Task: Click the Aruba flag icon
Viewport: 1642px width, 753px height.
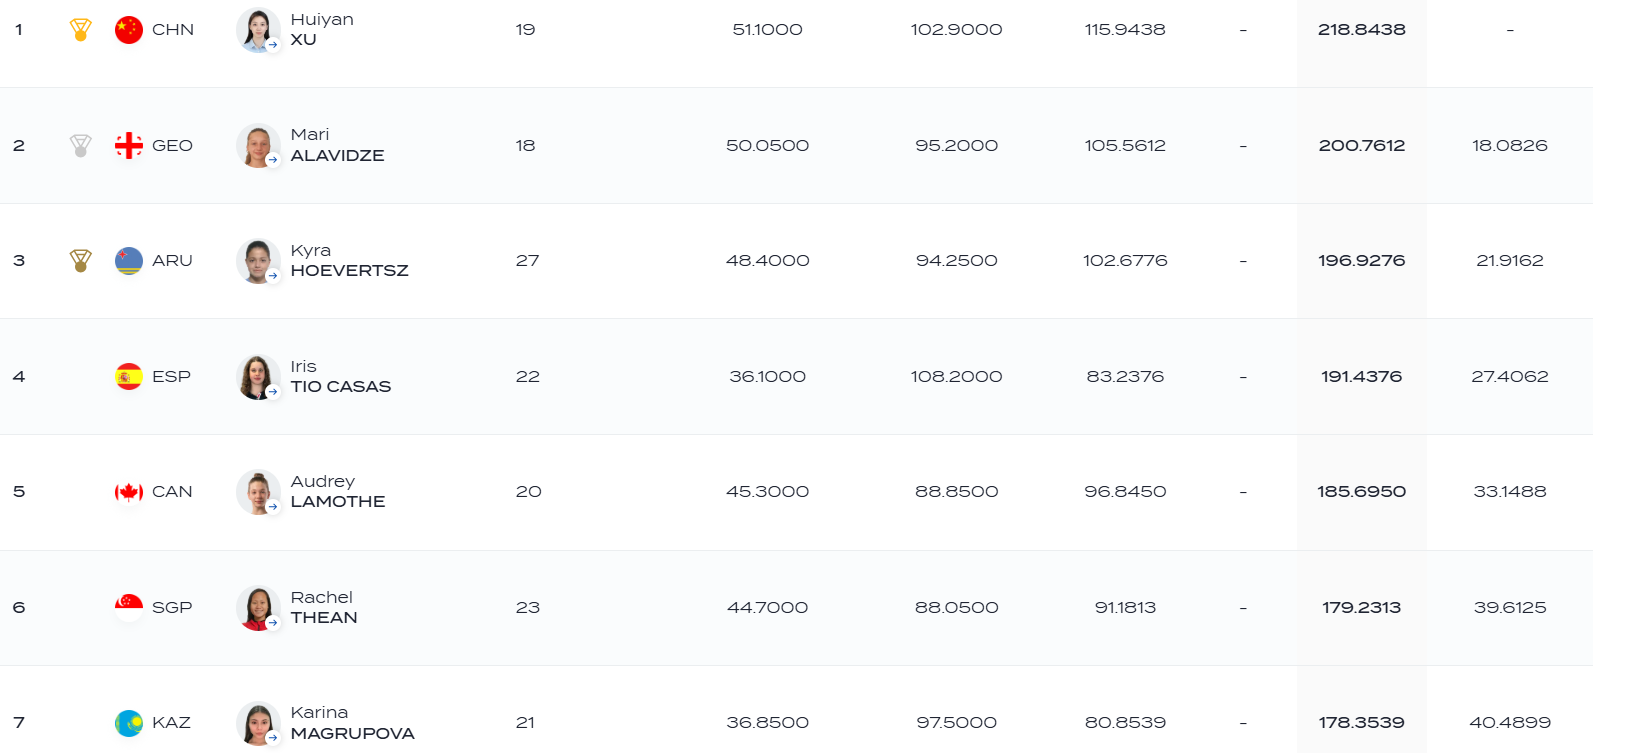Action: pos(129,261)
